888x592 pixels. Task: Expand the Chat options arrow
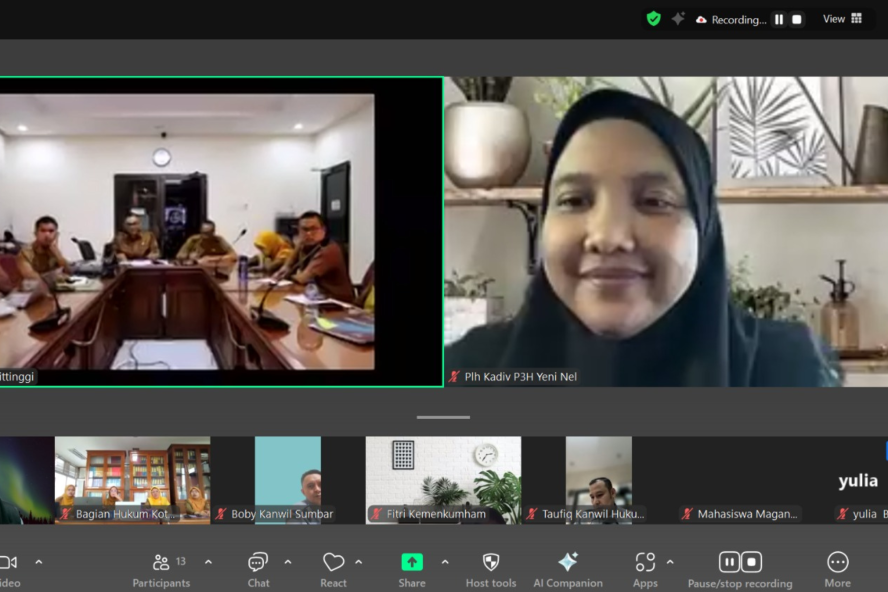click(288, 562)
